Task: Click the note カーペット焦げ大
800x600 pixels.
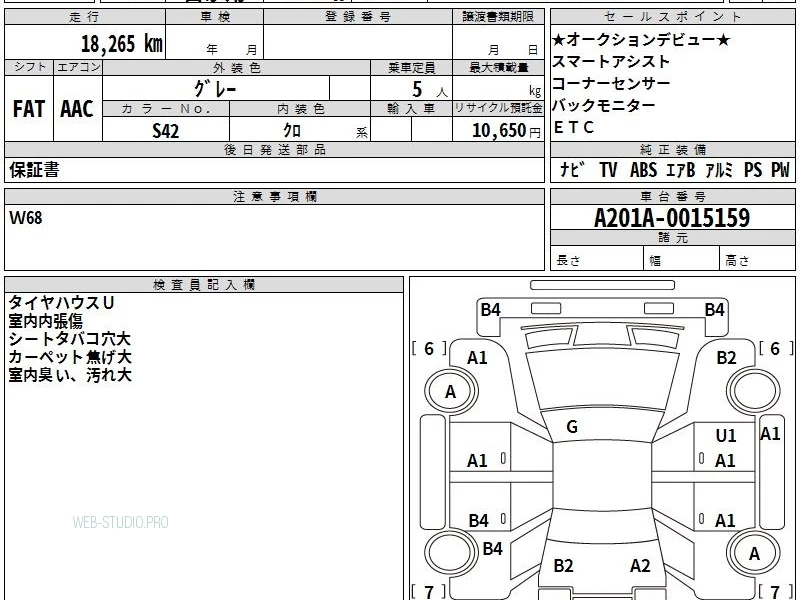Action: 70,357
